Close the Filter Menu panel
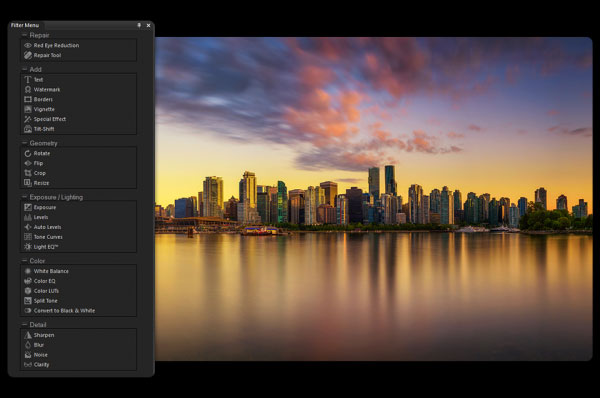The width and height of the screenshot is (600, 398). [148, 25]
